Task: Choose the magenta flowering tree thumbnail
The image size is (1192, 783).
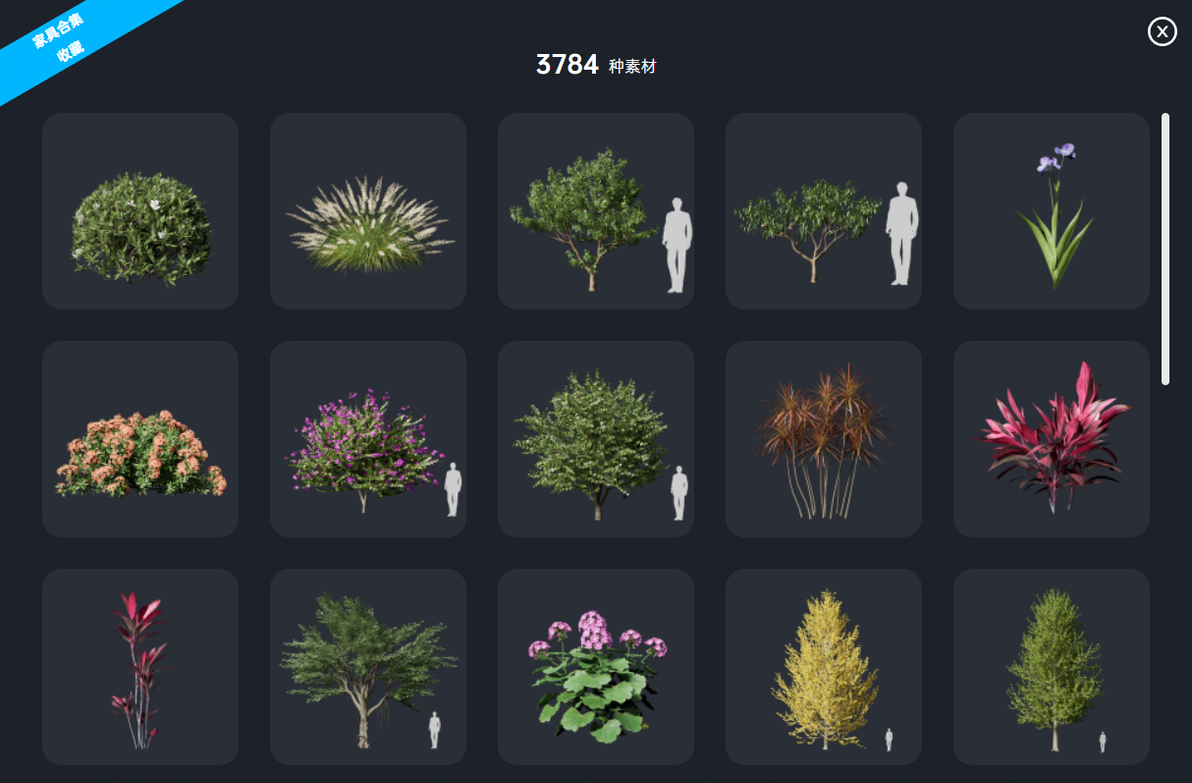Action: 368,439
